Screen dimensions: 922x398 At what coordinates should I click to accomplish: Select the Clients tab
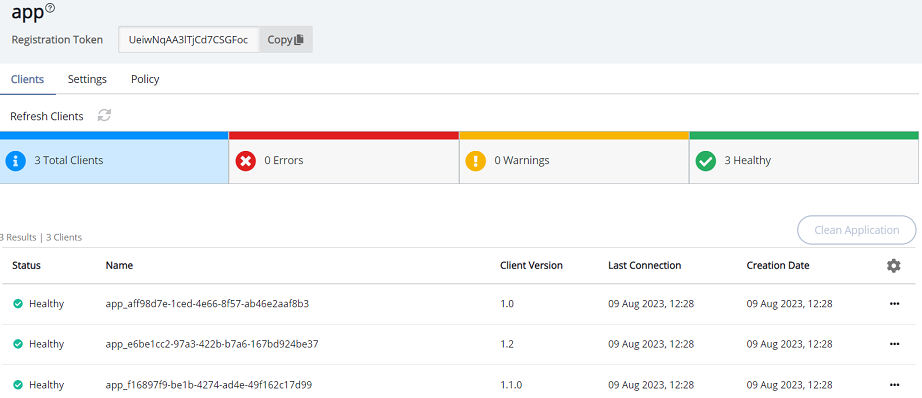pyautogui.click(x=28, y=79)
